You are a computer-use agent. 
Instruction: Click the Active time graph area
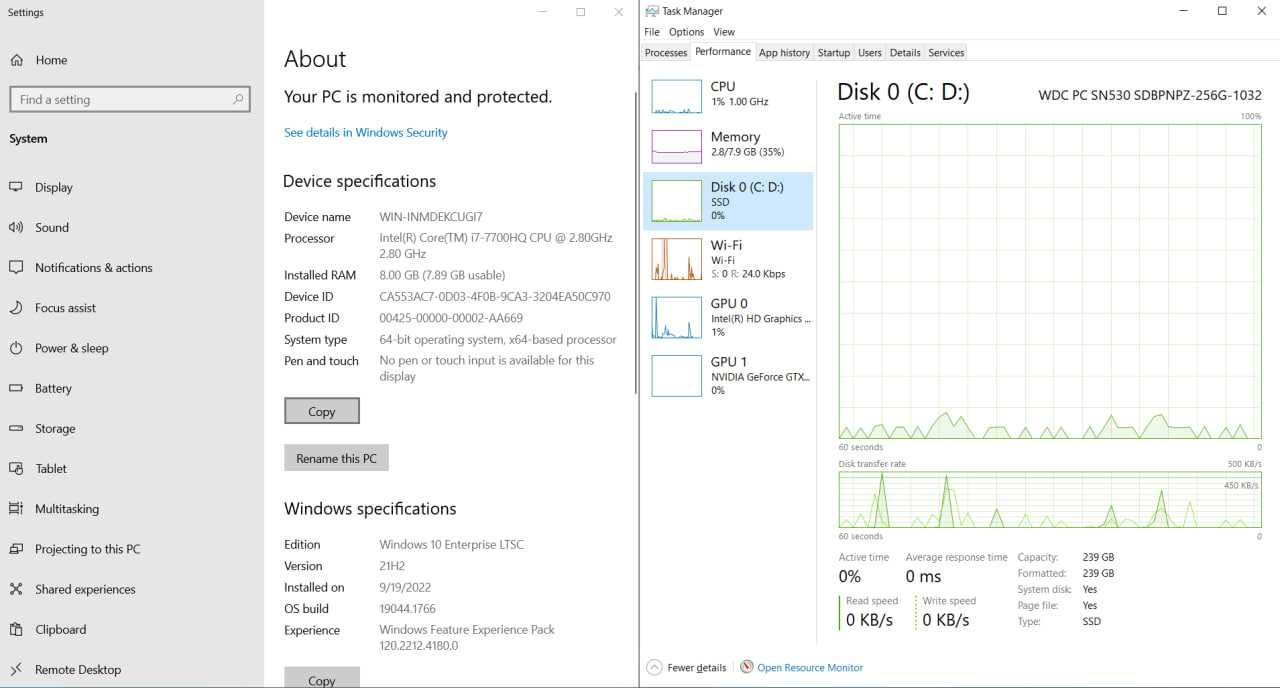tap(1050, 281)
